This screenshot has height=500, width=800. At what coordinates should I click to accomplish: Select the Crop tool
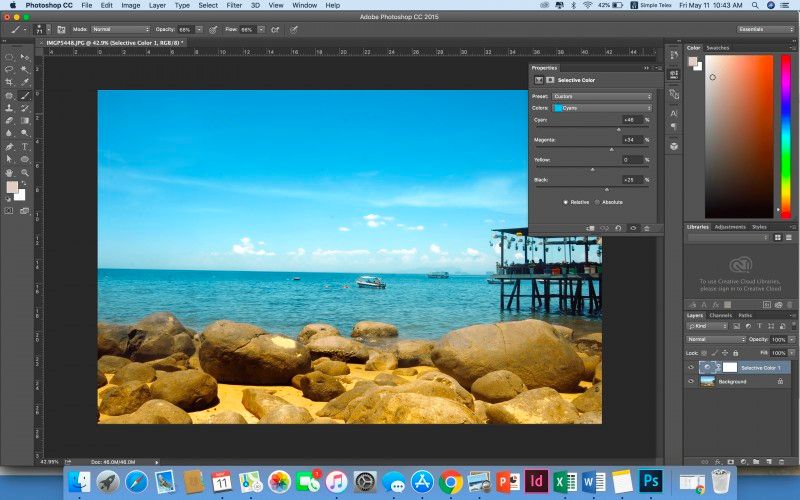pos(9,82)
